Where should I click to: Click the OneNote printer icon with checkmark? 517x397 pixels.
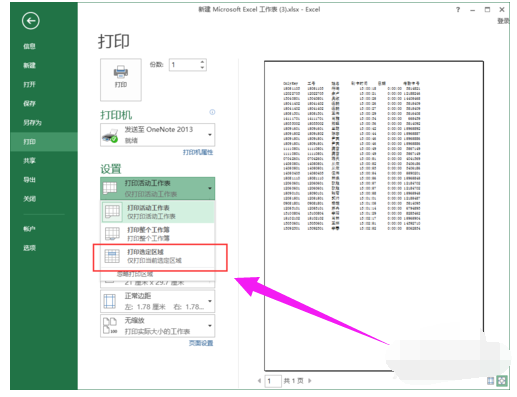point(110,136)
